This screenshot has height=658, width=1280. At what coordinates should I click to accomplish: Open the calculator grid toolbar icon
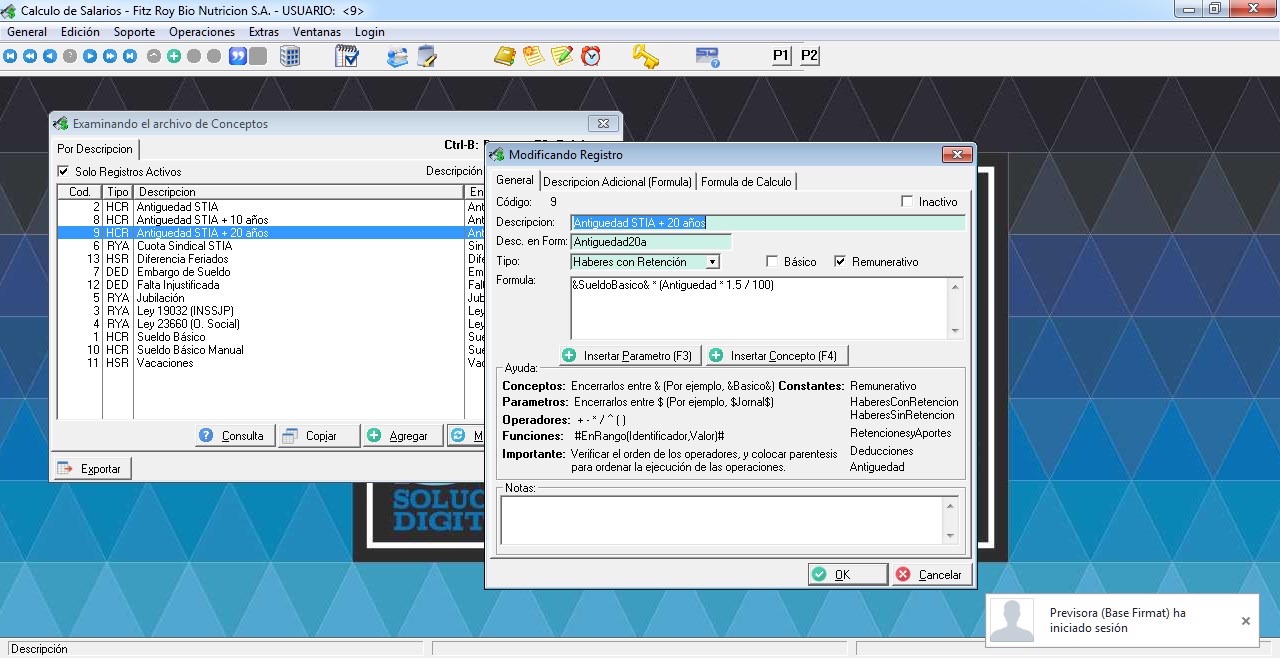[290, 56]
